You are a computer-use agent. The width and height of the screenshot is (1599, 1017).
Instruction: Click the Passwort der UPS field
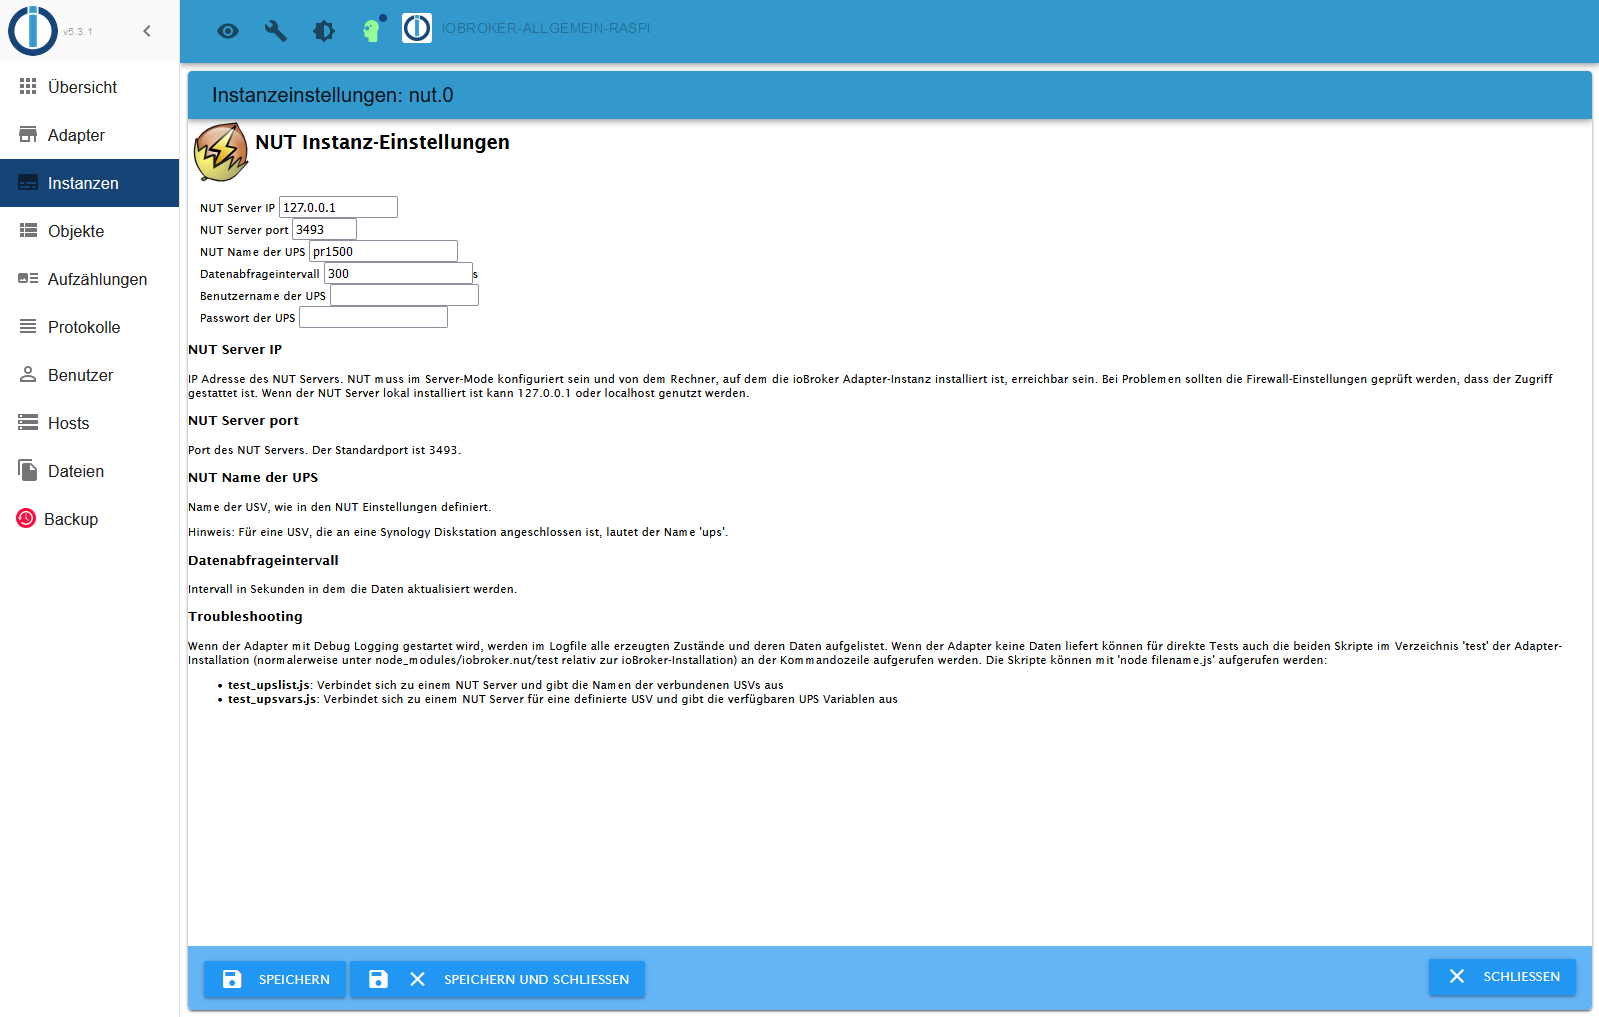(373, 317)
